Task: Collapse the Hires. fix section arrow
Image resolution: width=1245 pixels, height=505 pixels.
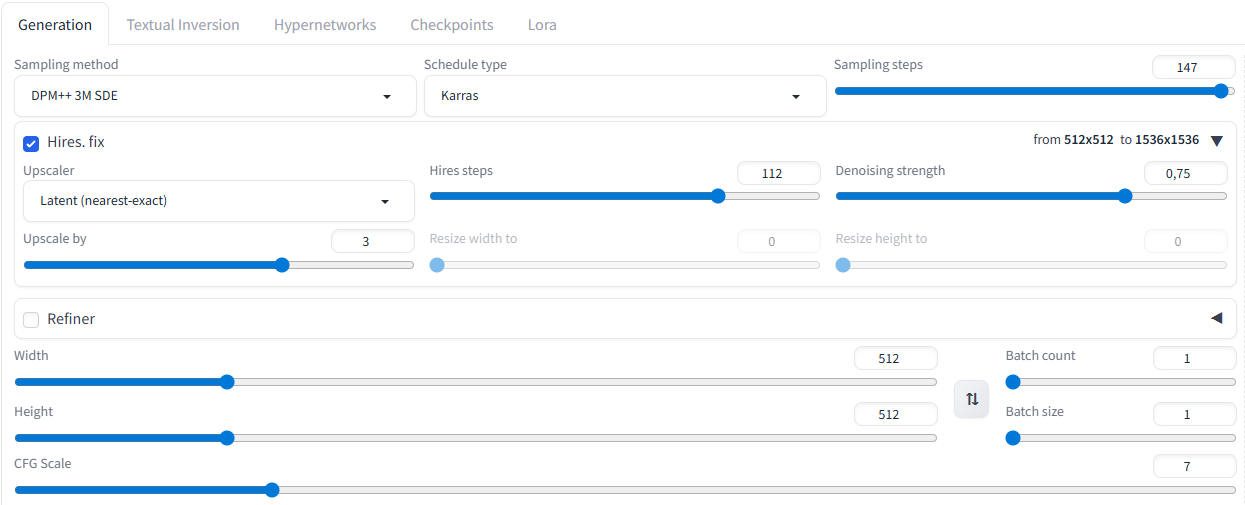Action: tap(1216, 141)
